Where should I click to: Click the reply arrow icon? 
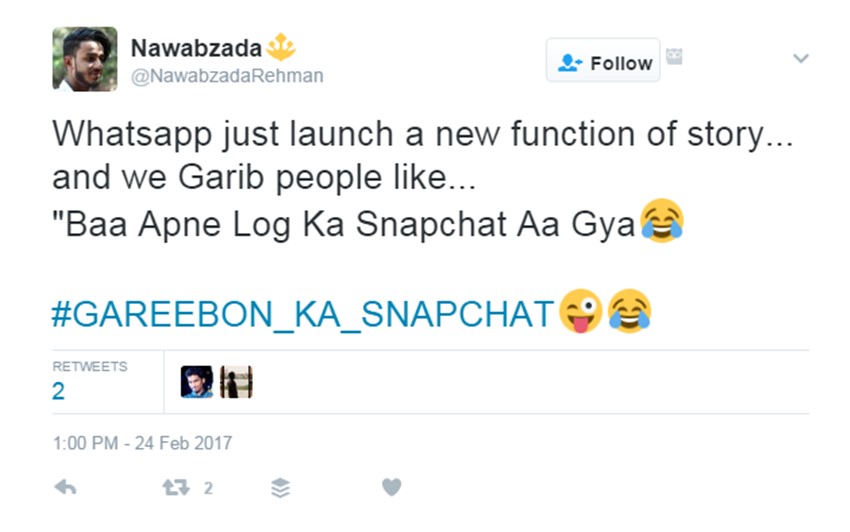tap(65, 488)
